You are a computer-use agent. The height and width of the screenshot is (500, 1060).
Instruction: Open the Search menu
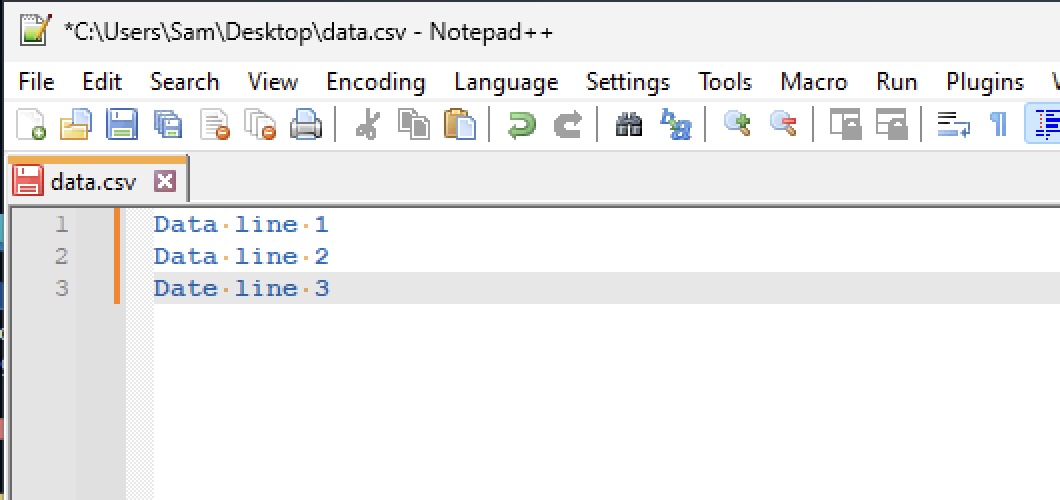185,82
